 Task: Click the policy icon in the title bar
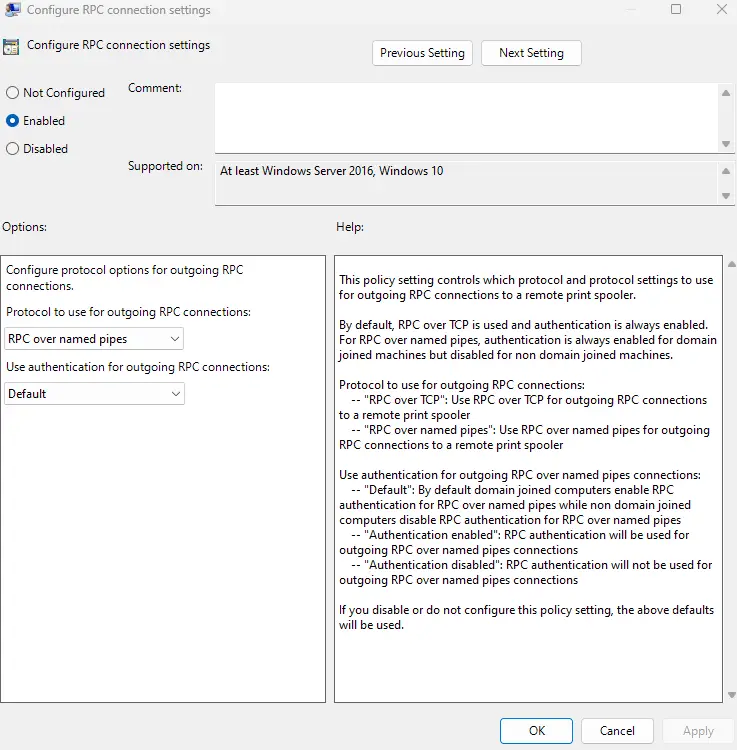coord(12,10)
